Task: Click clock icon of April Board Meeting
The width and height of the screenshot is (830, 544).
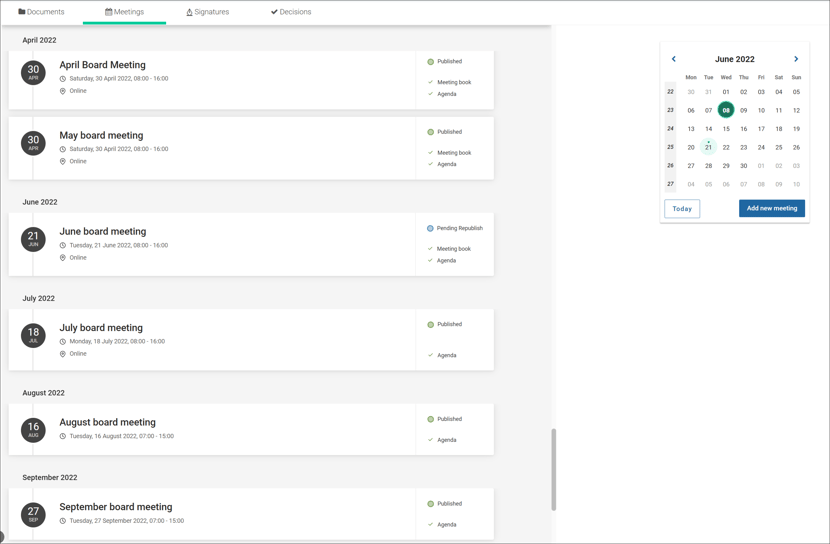Action: (62, 78)
